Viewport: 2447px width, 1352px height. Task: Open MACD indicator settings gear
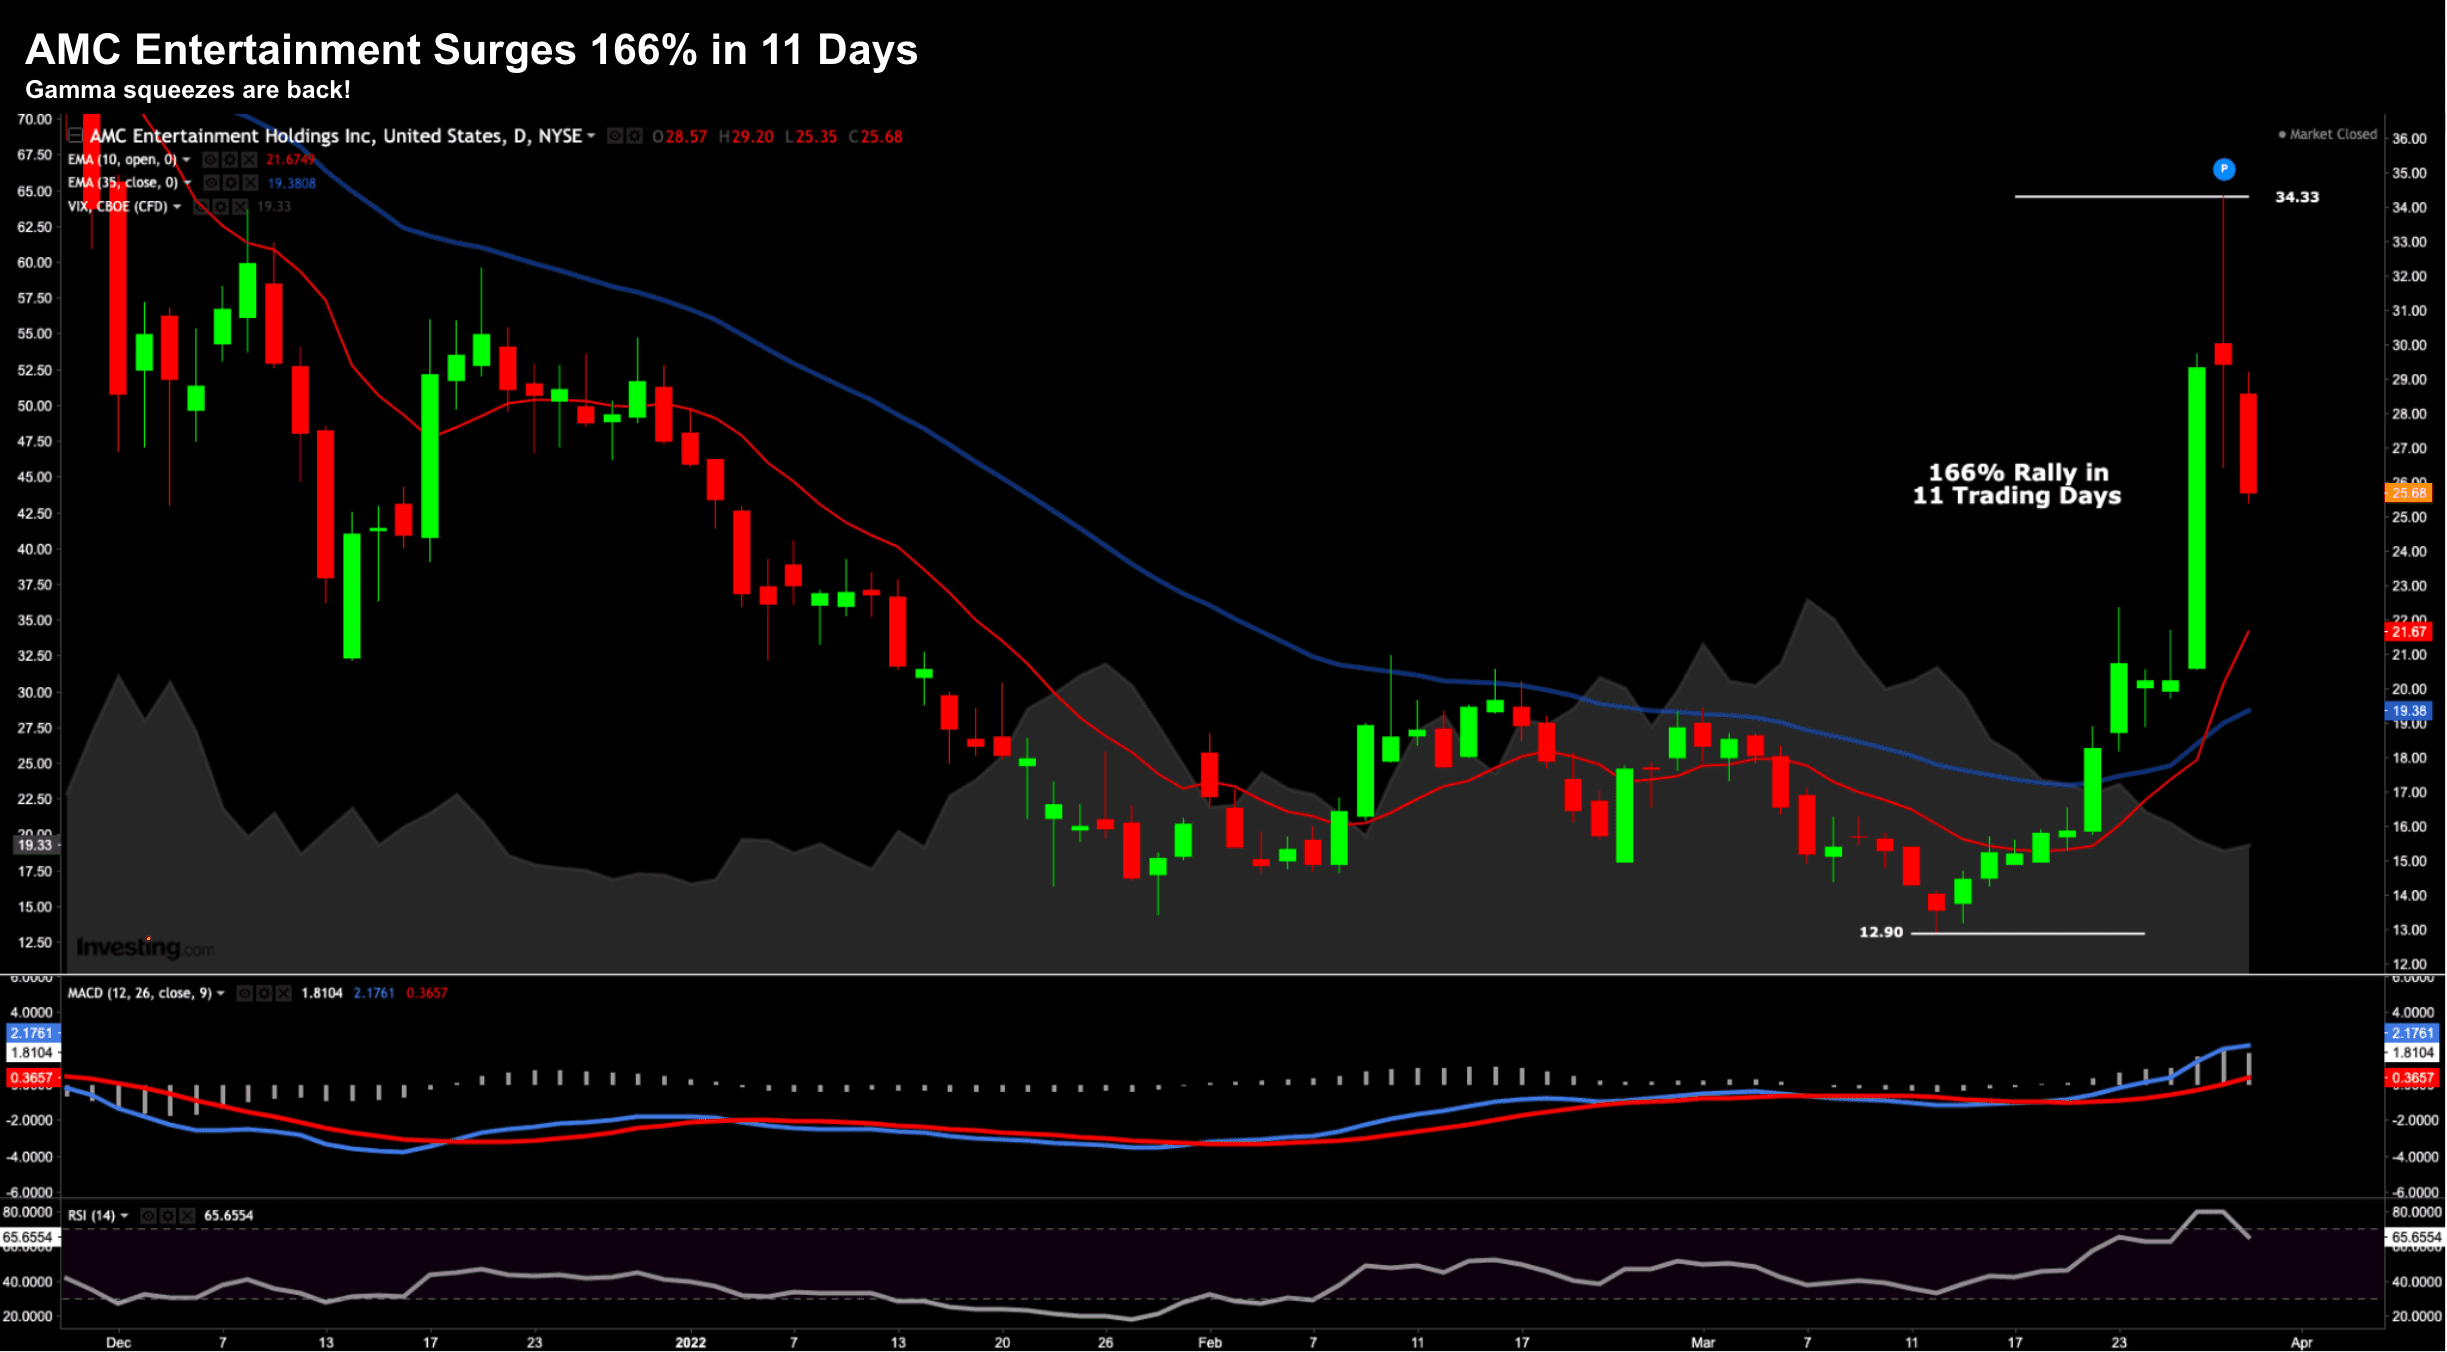pyautogui.click(x=264, y=993)
